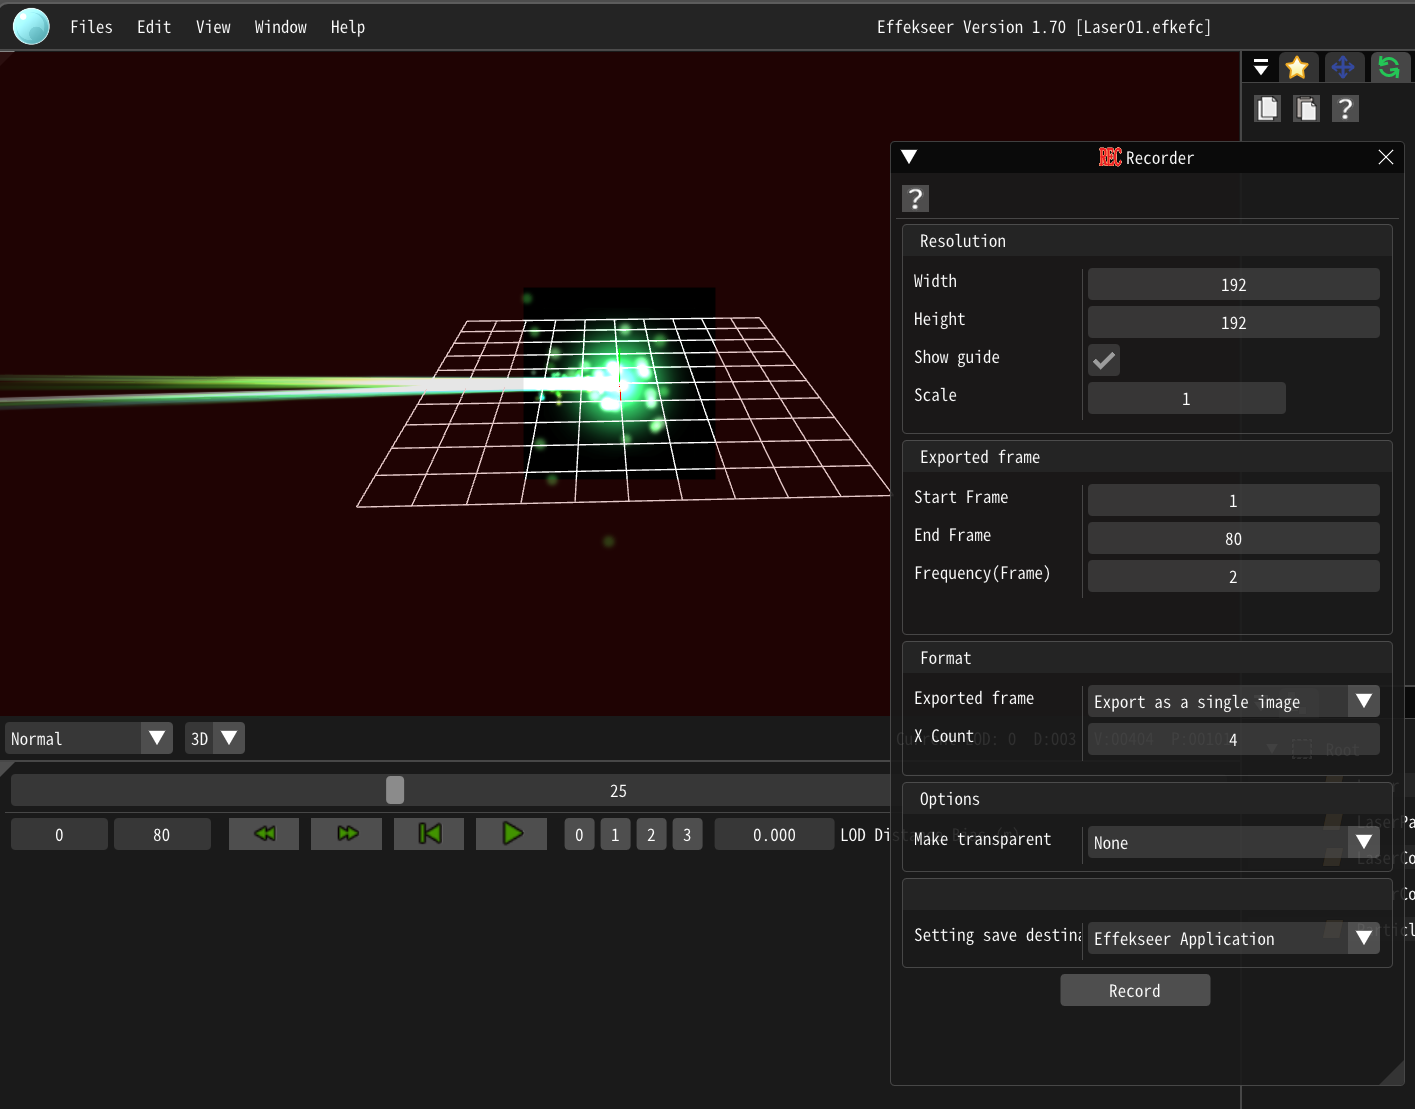Click the timeline frame slider handle
The height and width of the screenshot is (1109, 1415).
click(x=395, y=790)
